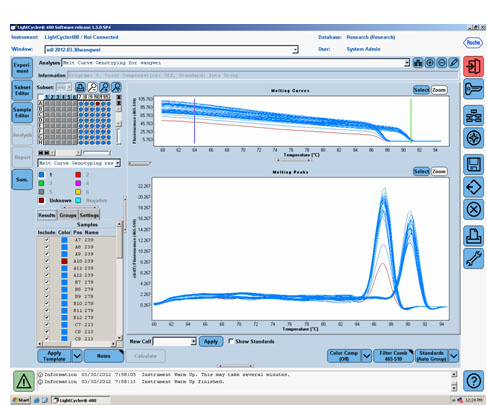Open the Experiment module

click(x=22, y=68)
